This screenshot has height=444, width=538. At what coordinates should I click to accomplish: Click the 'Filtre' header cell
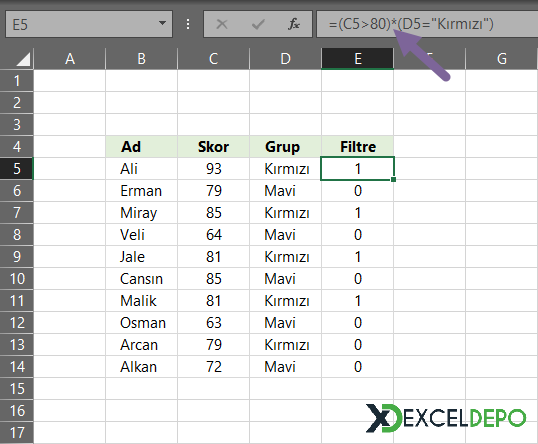tap(358, 147)
